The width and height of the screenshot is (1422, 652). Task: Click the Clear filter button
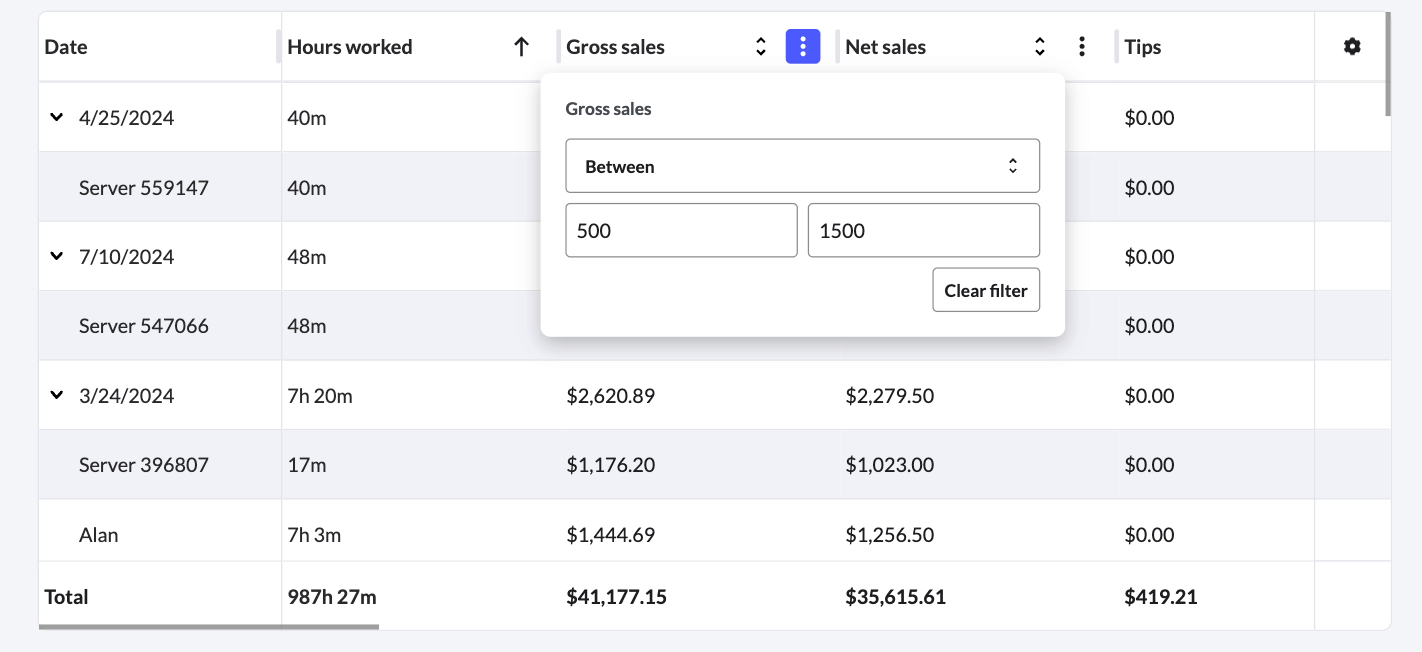click(986, 290)
